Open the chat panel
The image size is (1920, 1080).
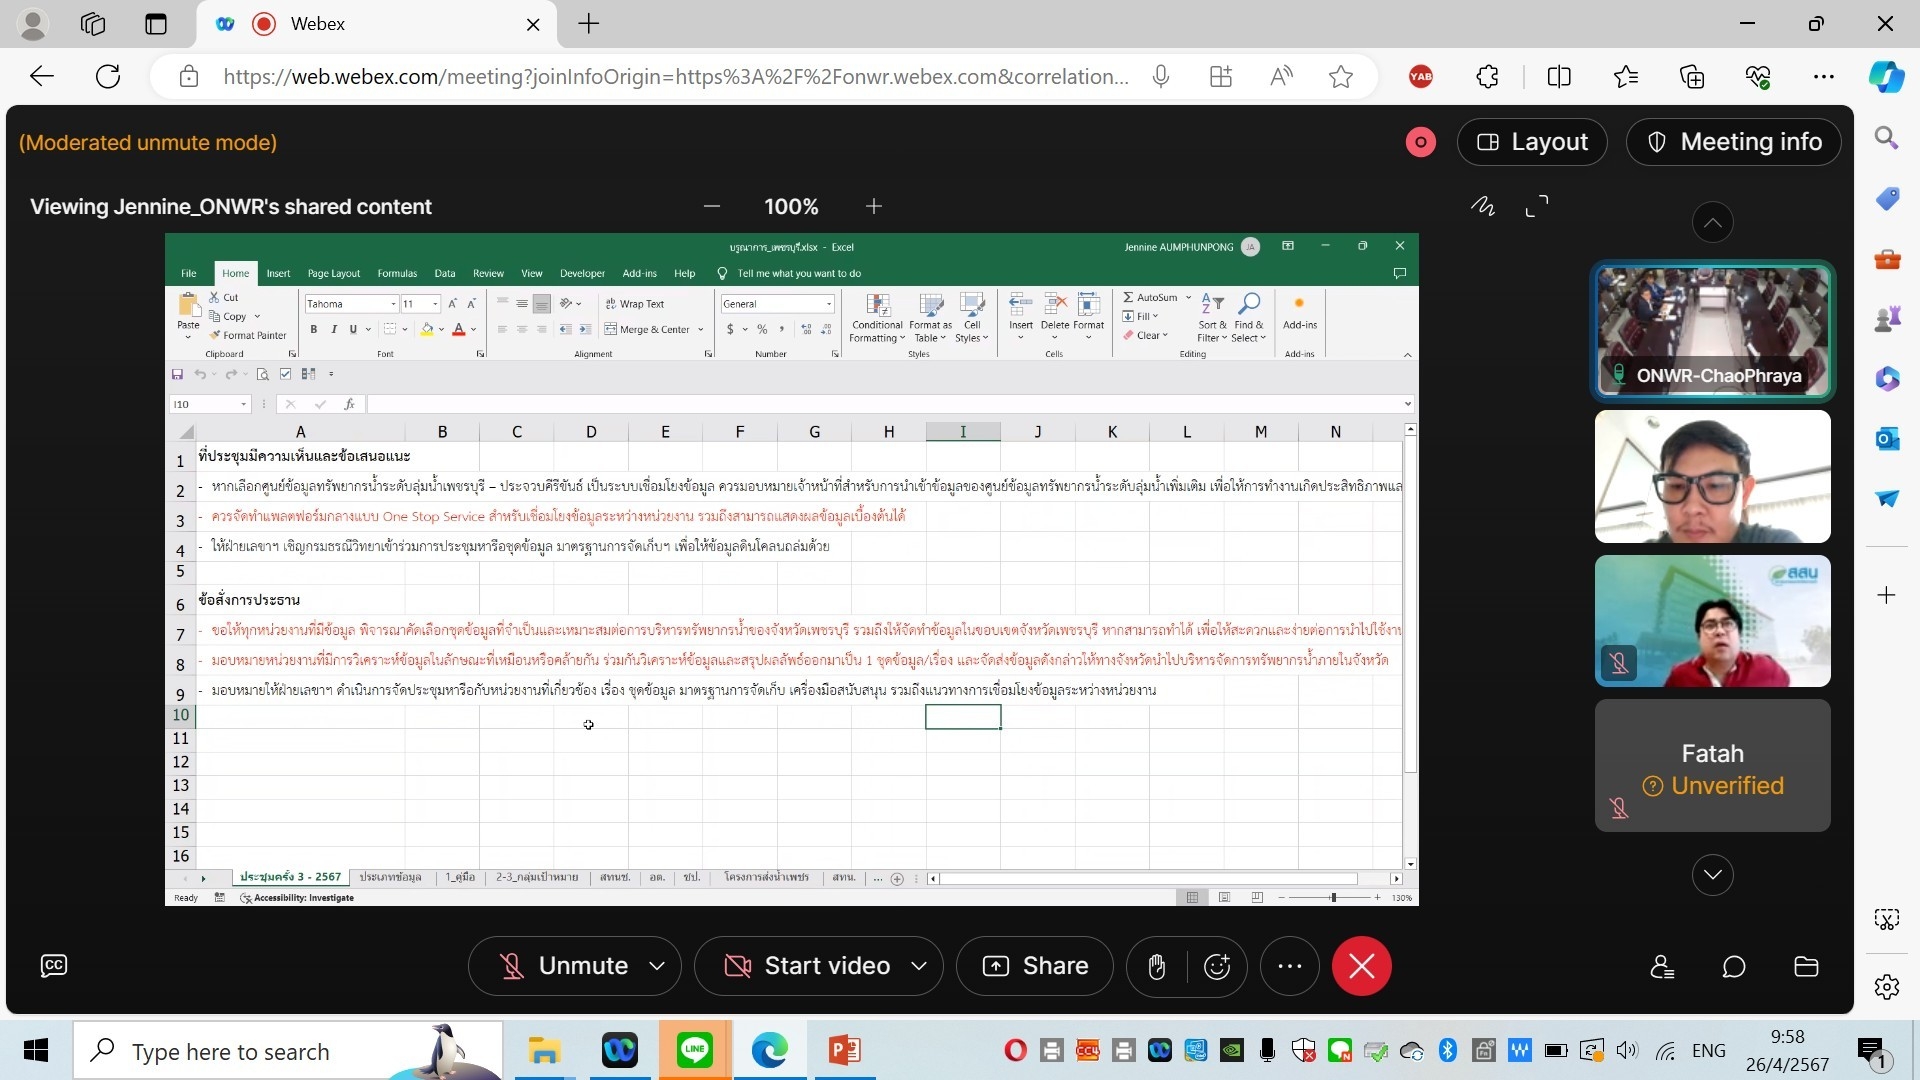[1734, 967]
